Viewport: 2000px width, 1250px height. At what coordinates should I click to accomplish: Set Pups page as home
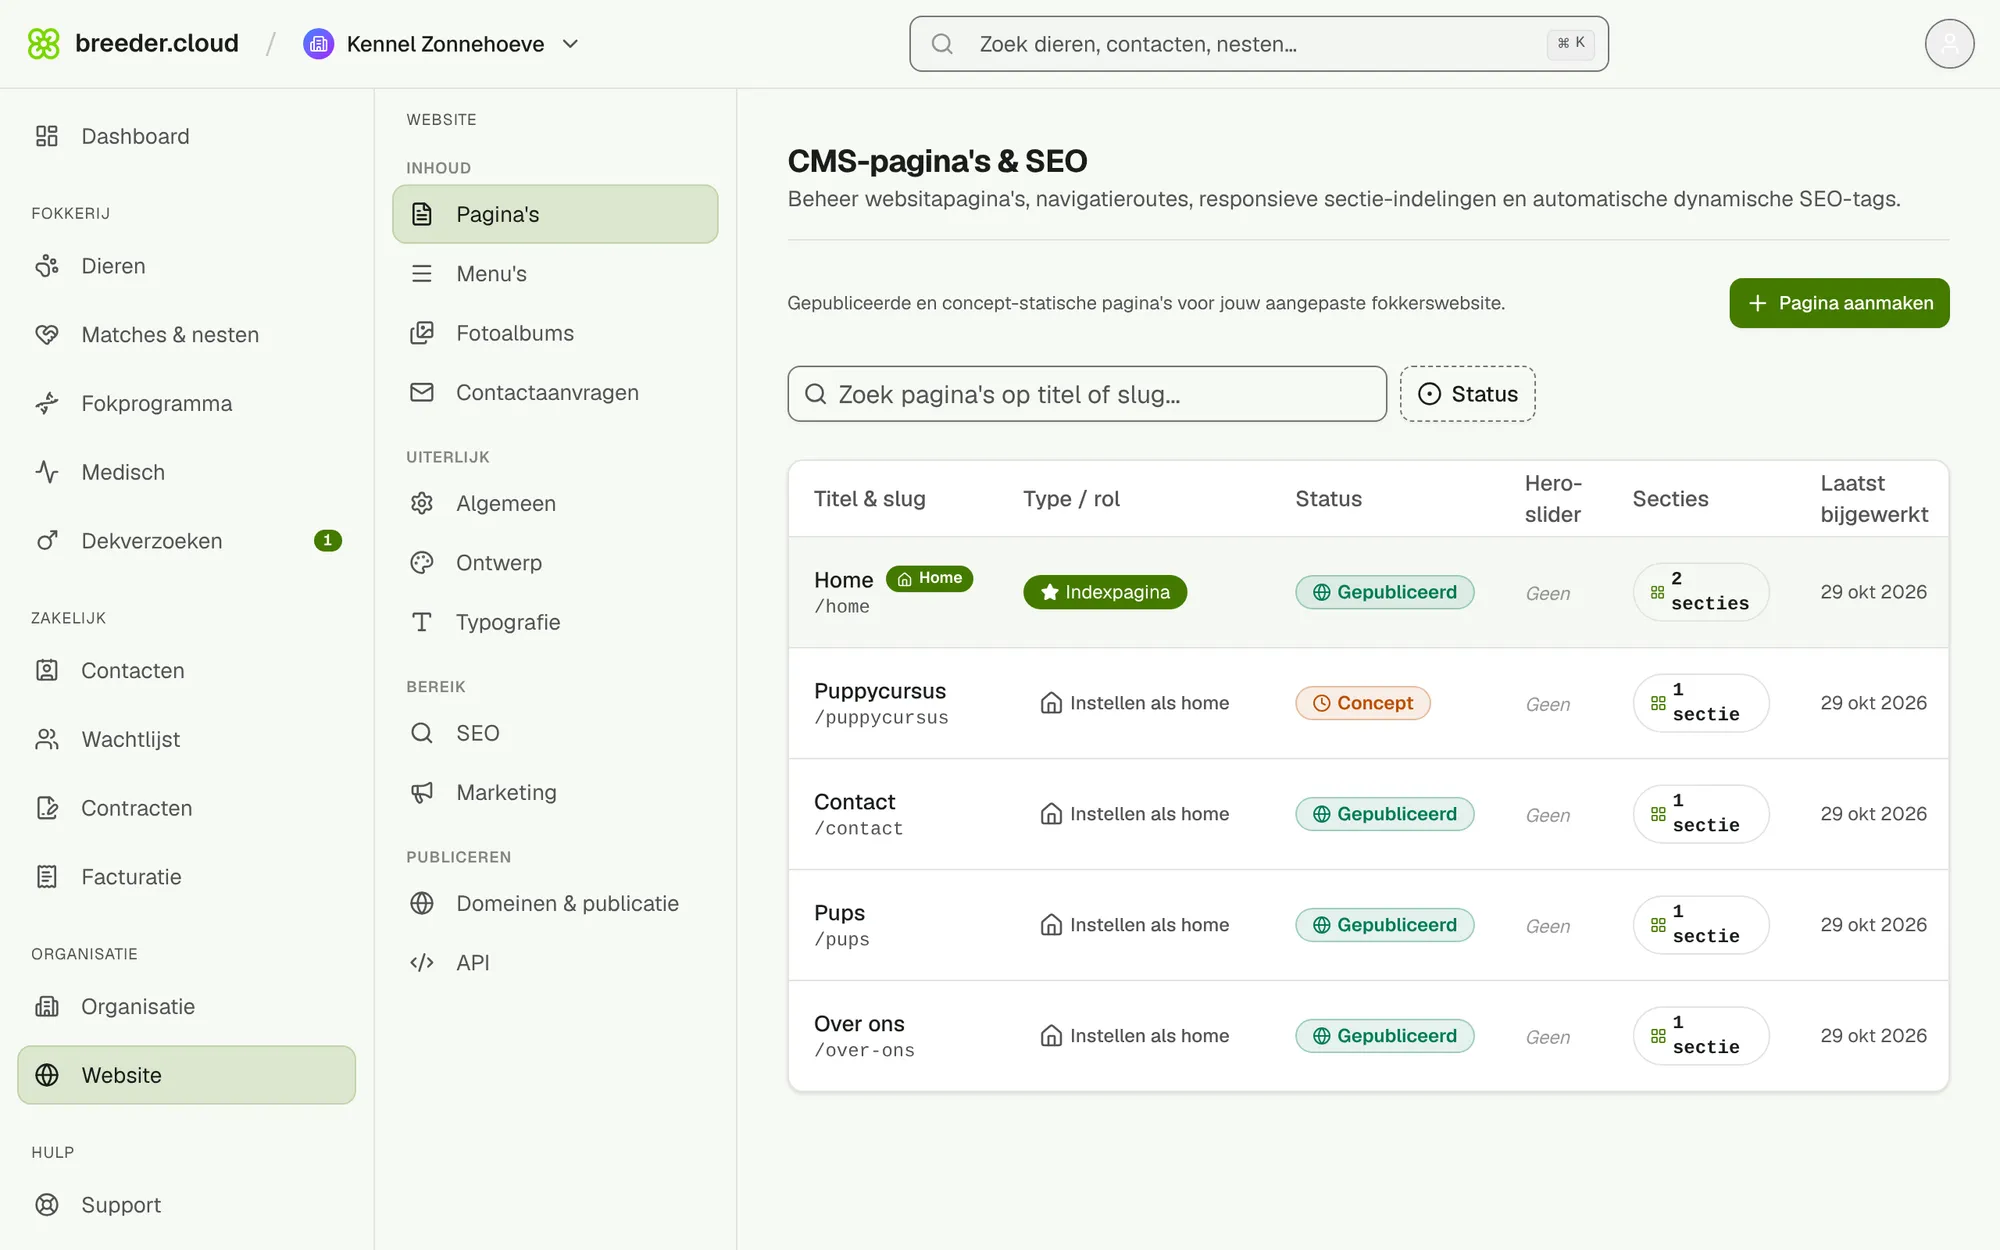[1134, 925]
